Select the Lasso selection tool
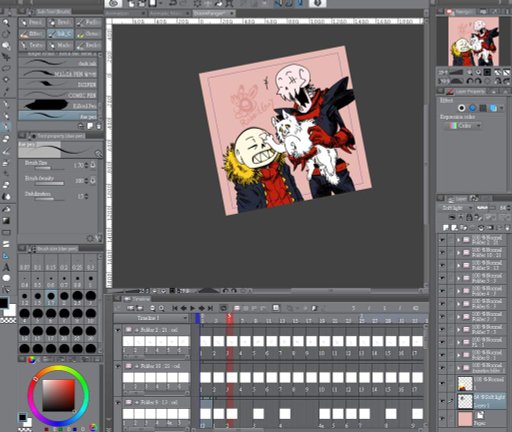 pos(6,68)
